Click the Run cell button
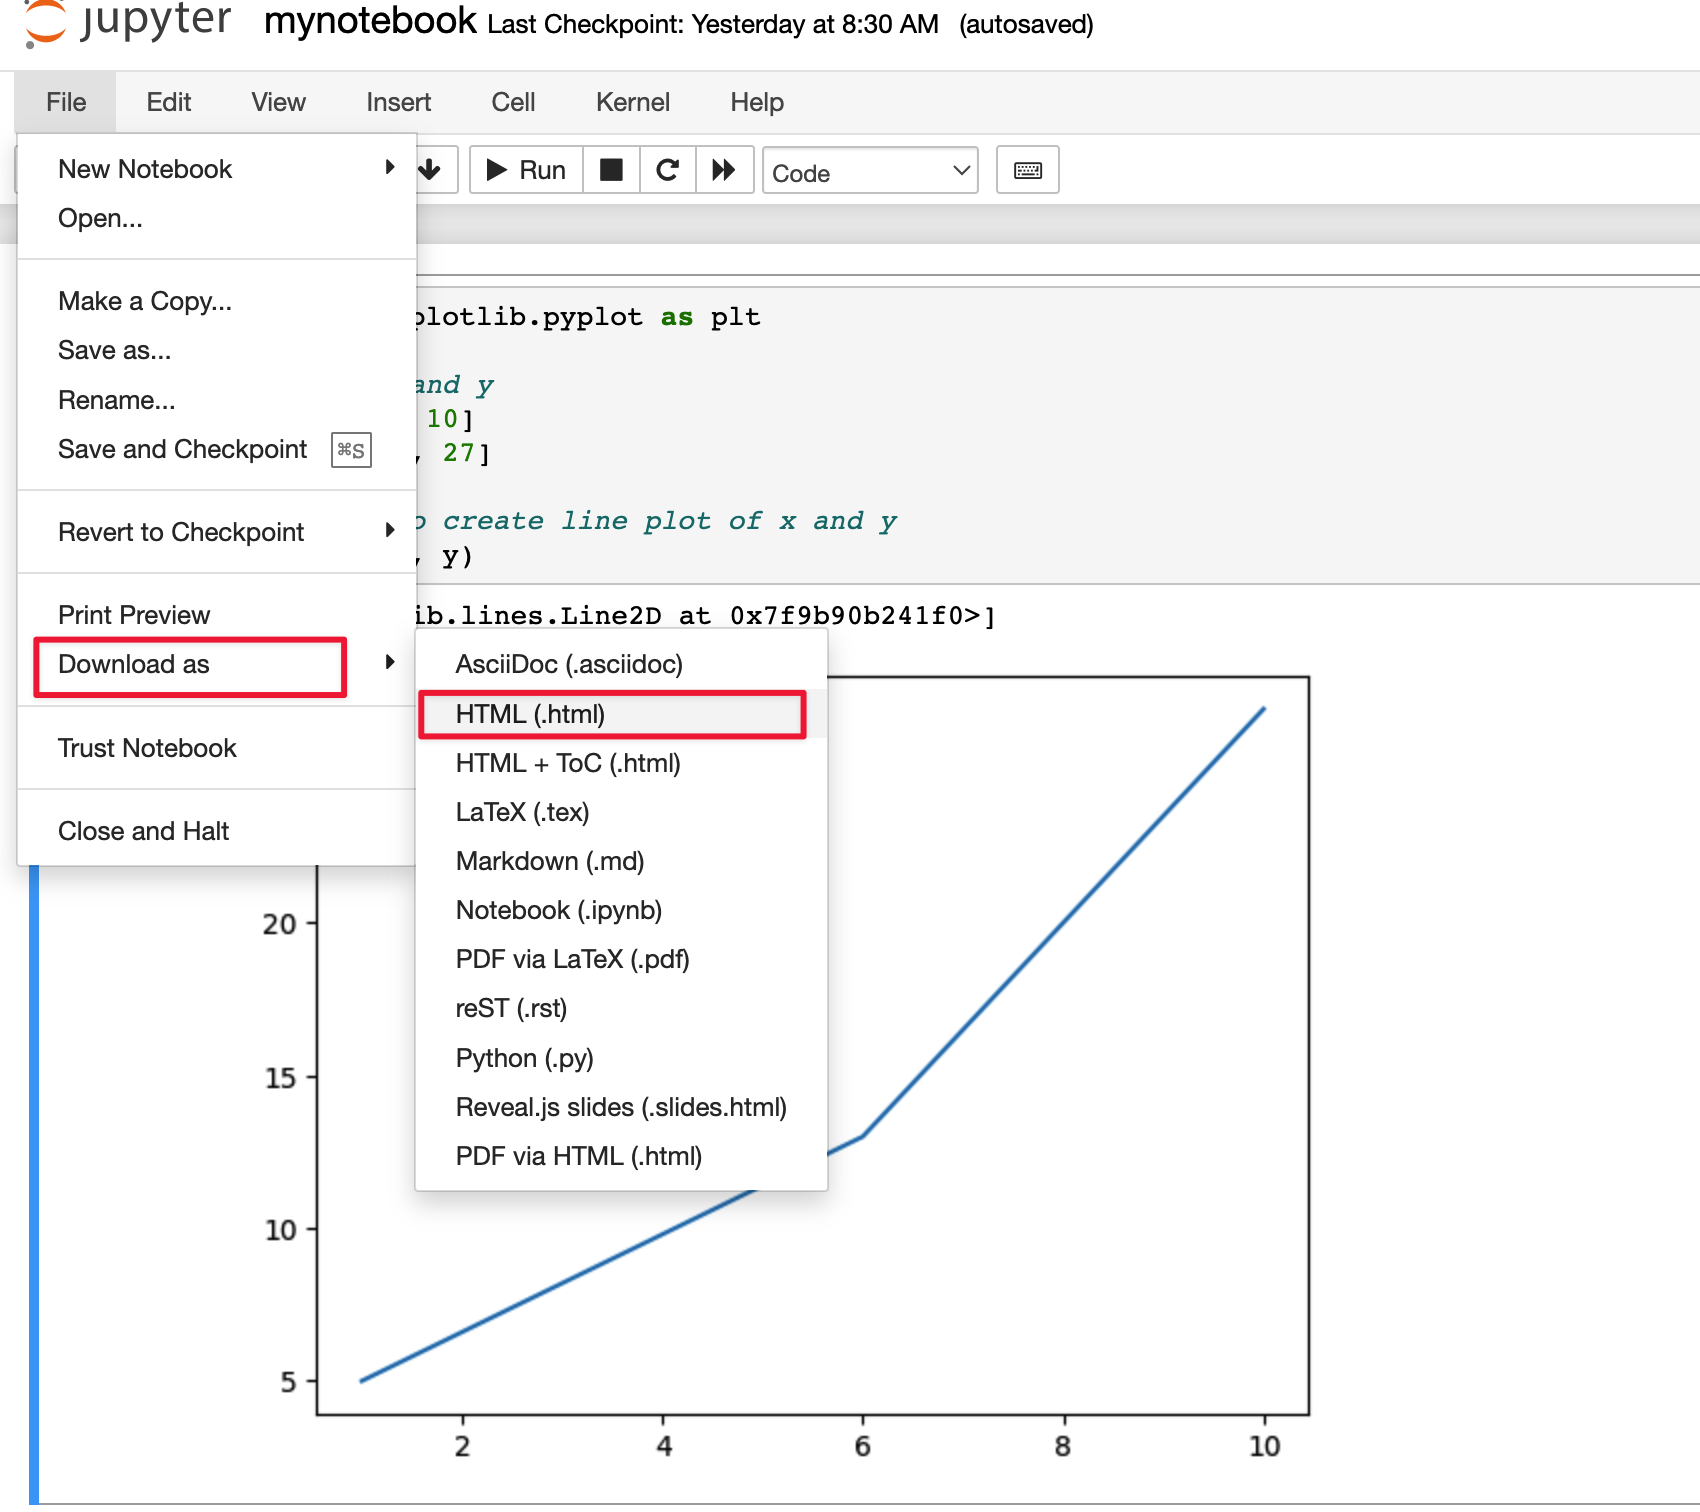Viewport: 1700px width, 1512px height. pyautogui.click(x=526, y=170)
